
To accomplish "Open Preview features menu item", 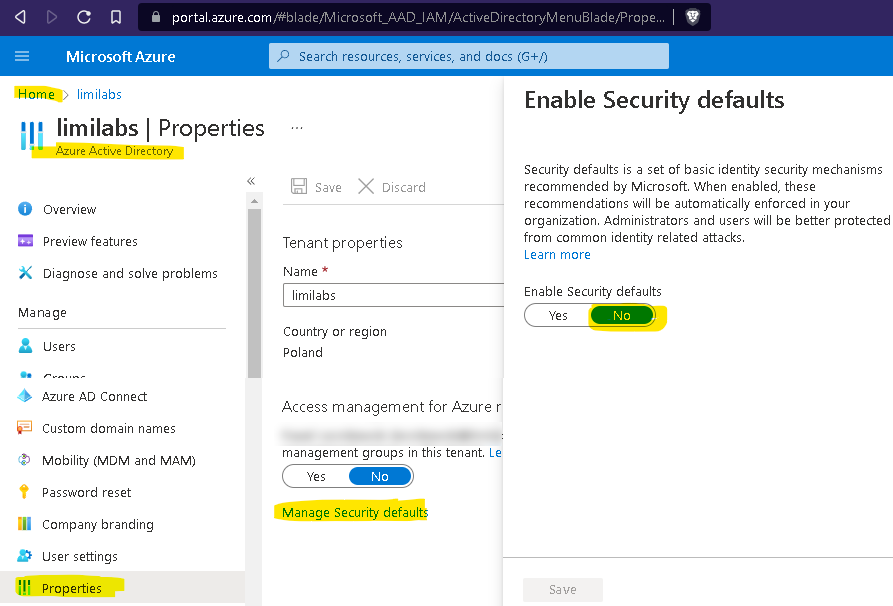I will point(90,241).
